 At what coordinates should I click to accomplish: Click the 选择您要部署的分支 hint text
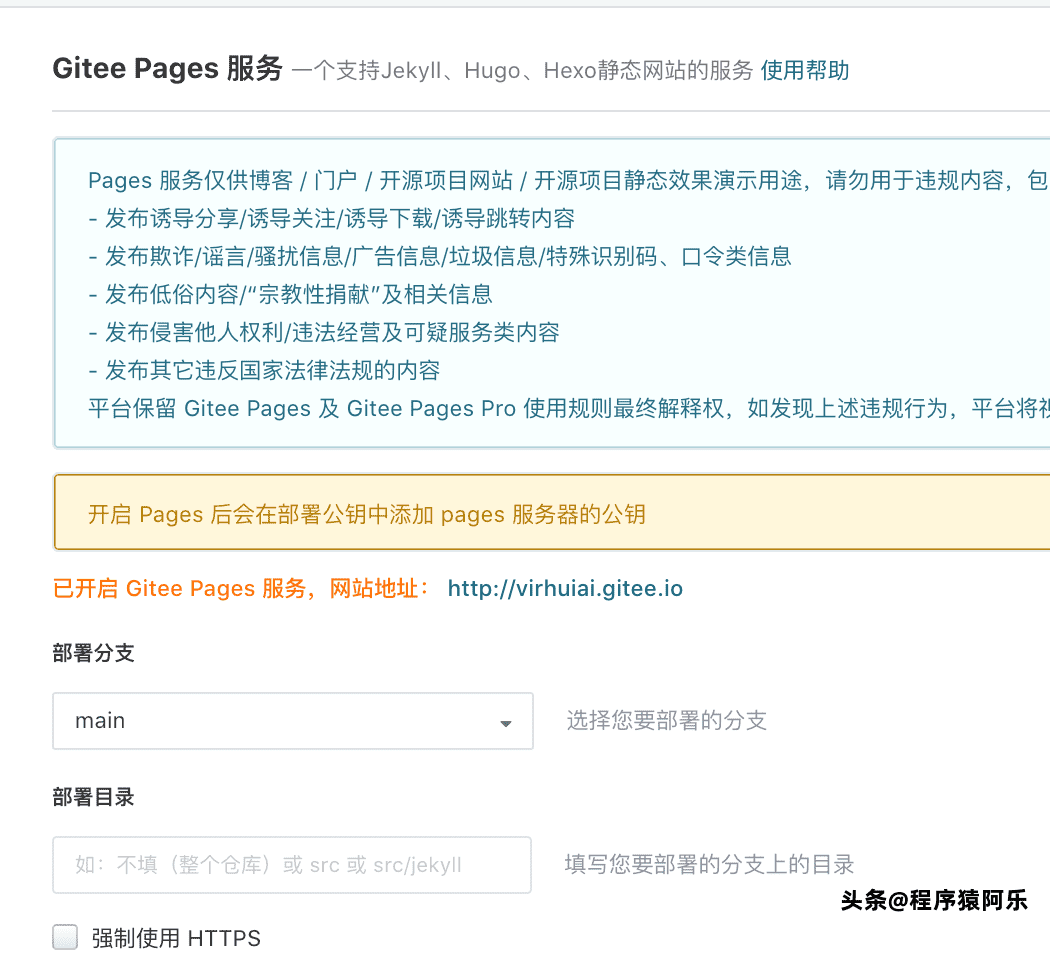point(666,720)
